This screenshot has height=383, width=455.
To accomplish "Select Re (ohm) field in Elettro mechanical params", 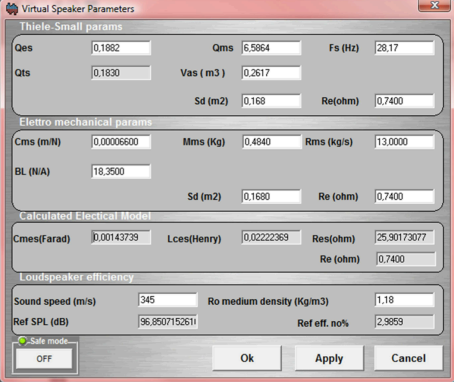I will [405, 196].
